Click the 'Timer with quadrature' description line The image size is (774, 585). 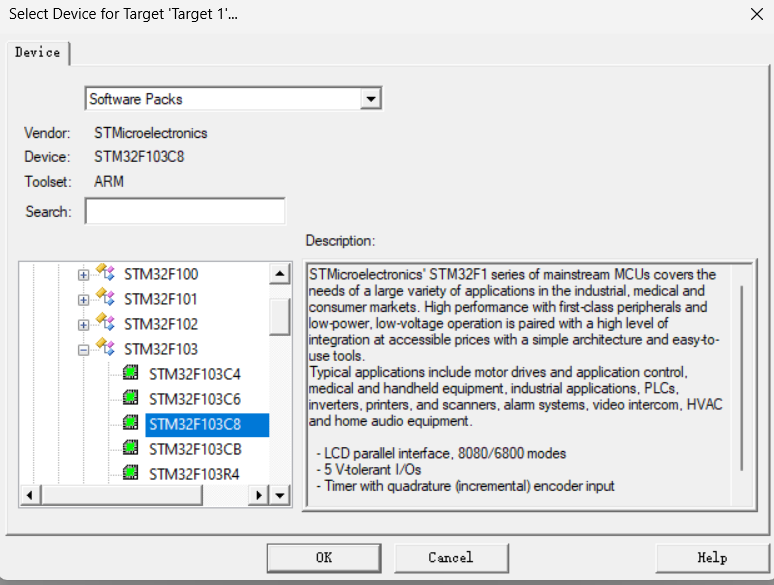point(465,486)
